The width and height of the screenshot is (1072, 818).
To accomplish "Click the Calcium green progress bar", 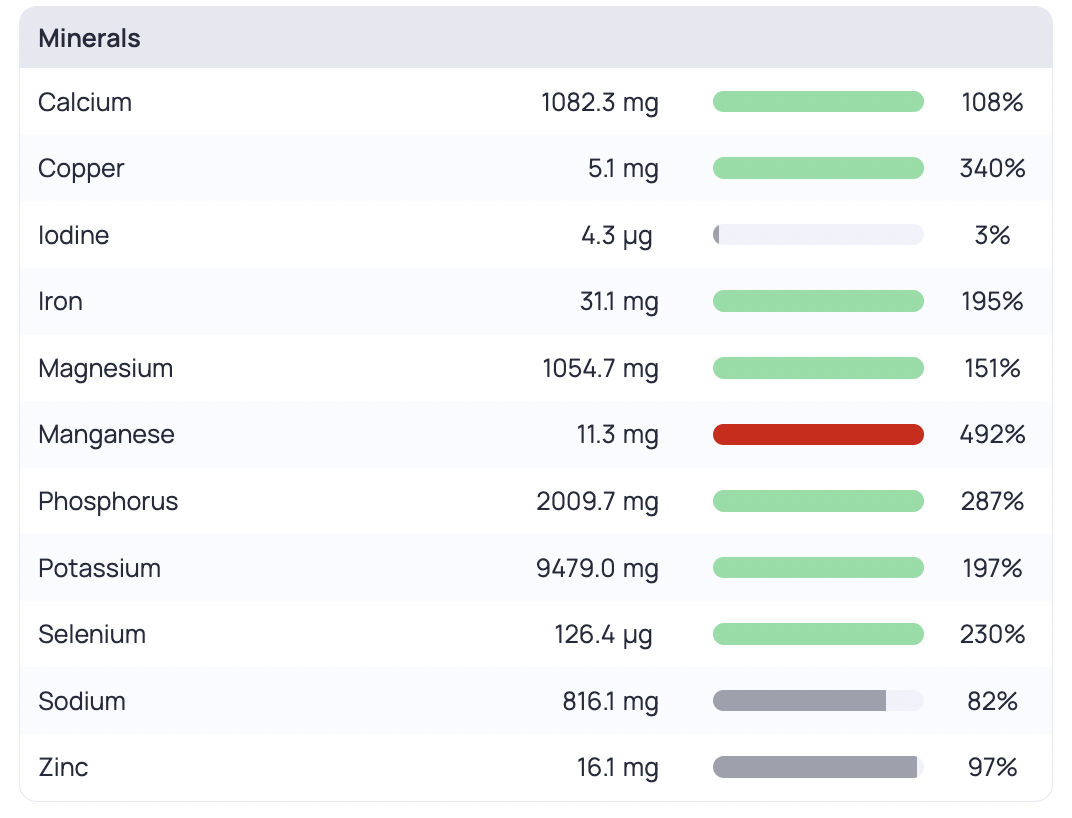I will pos(818,102).
